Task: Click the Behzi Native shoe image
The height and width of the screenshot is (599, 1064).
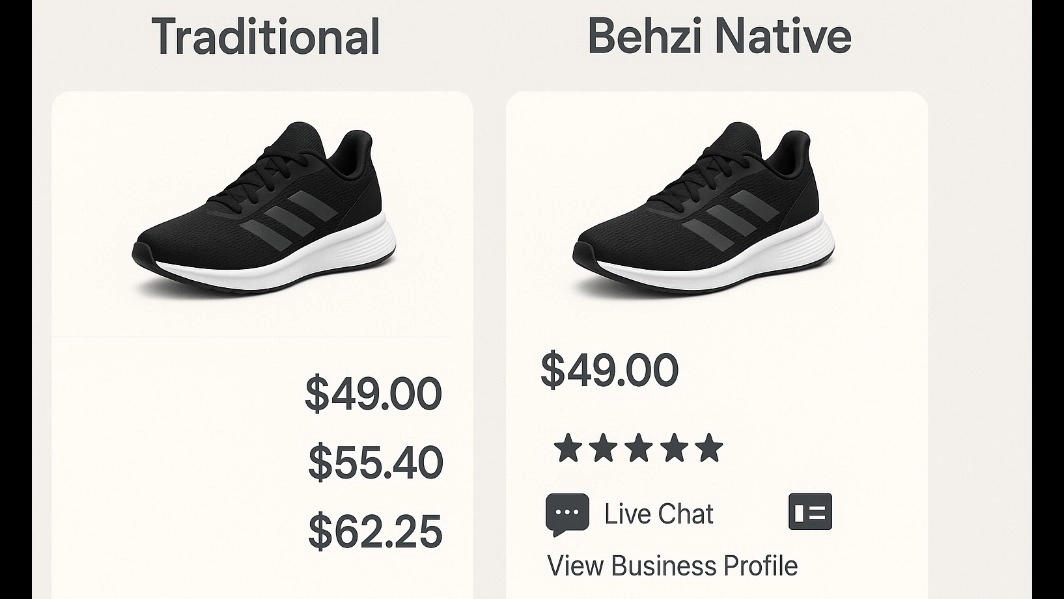Action: pos(704,209)
